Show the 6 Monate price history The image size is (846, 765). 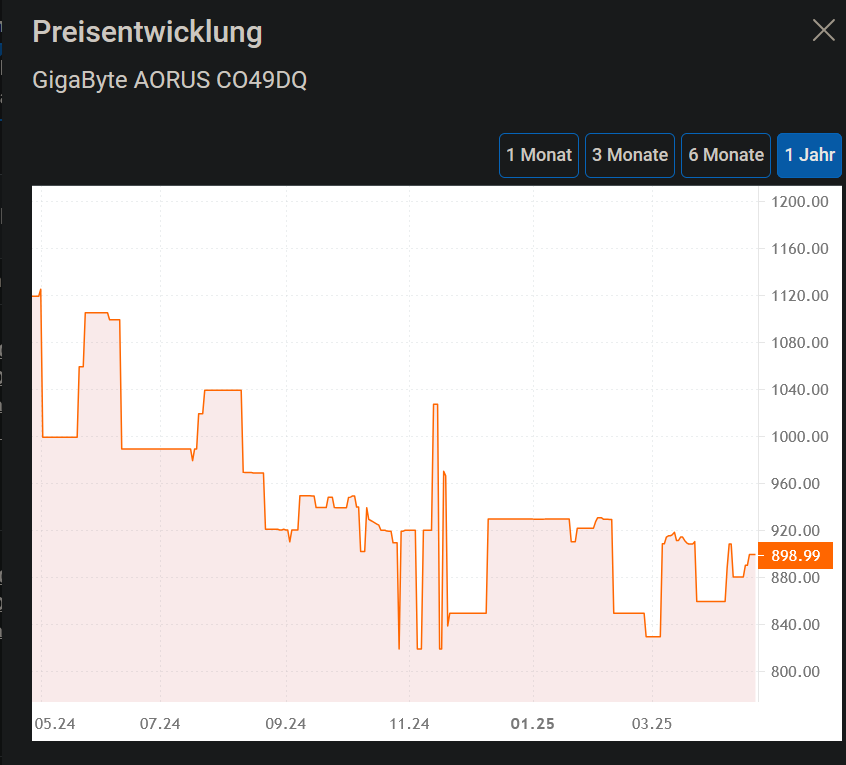[x=726, y=155]
